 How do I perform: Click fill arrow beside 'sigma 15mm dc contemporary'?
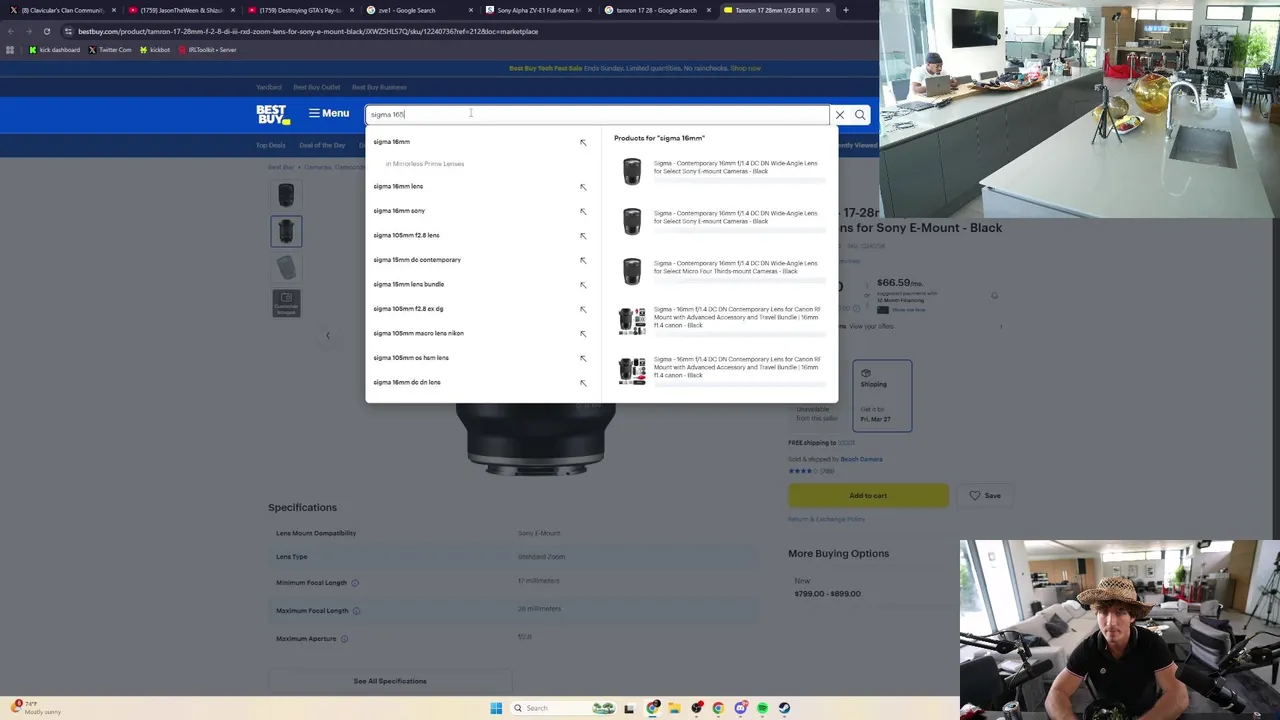(583, 260)
